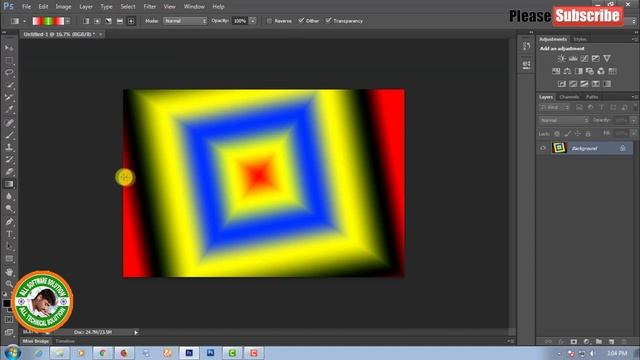Choose the Radial Gradient style icon
Screen dimensions: 640x360
(x=97, y=21)
